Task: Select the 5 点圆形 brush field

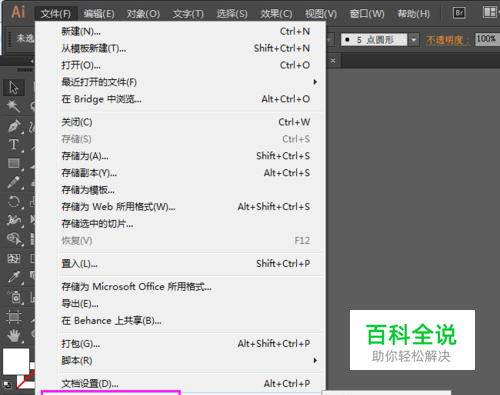Action: 374,40
